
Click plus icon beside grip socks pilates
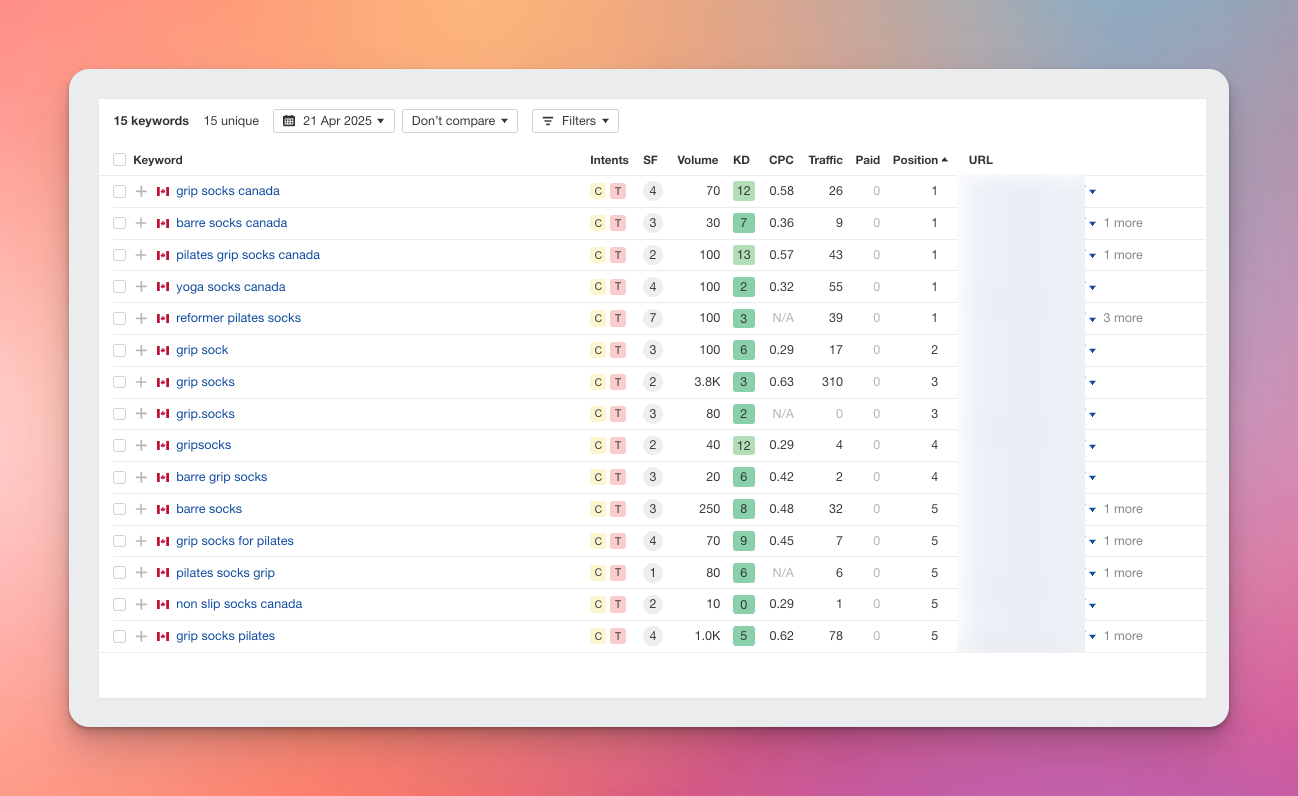tap(141, 636)
